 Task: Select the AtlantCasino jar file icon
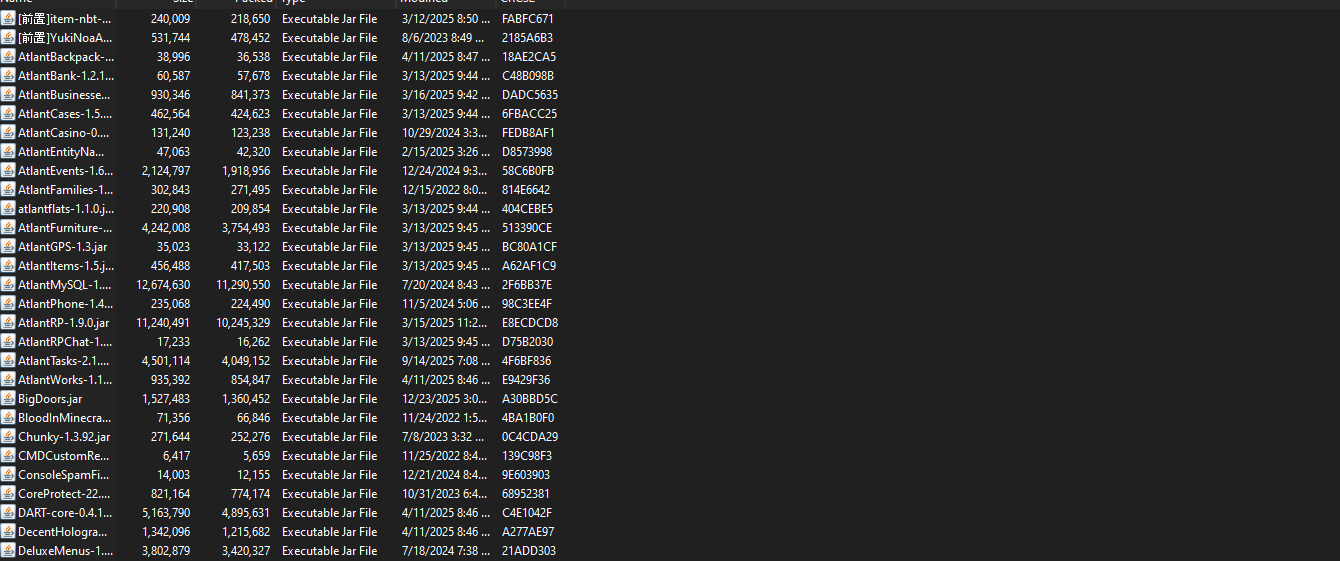click(x=8, y=133)
